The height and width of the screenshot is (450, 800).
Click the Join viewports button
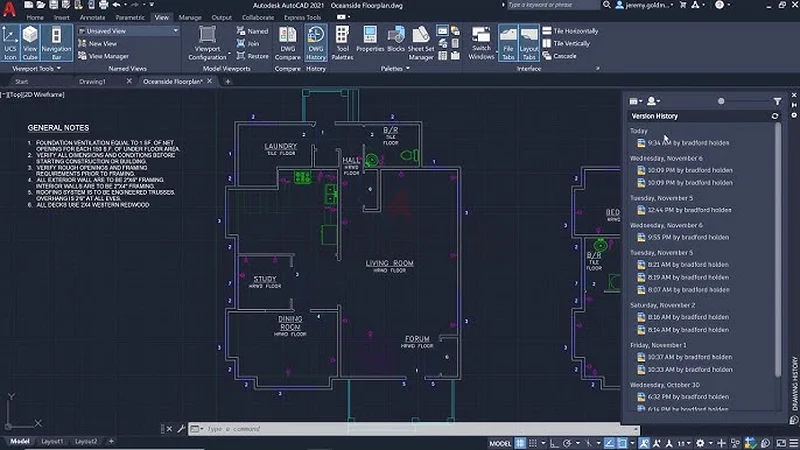248,44
